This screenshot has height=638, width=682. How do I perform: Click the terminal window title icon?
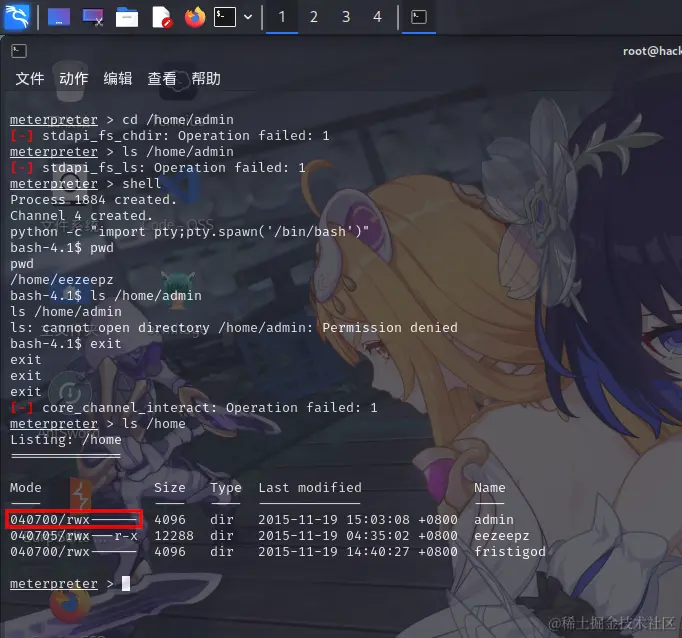(19, 51)
